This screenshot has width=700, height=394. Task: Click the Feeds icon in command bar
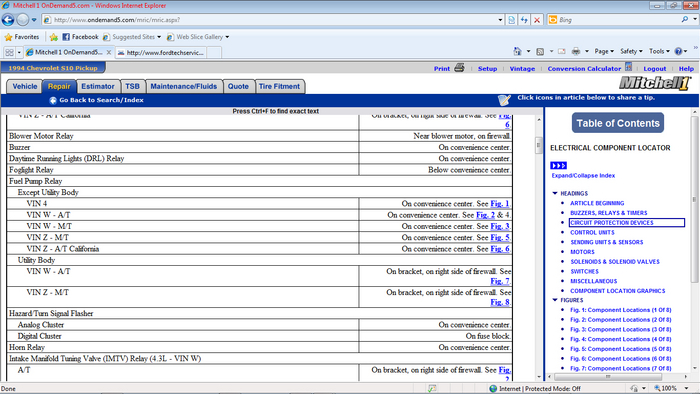[540, 51]
